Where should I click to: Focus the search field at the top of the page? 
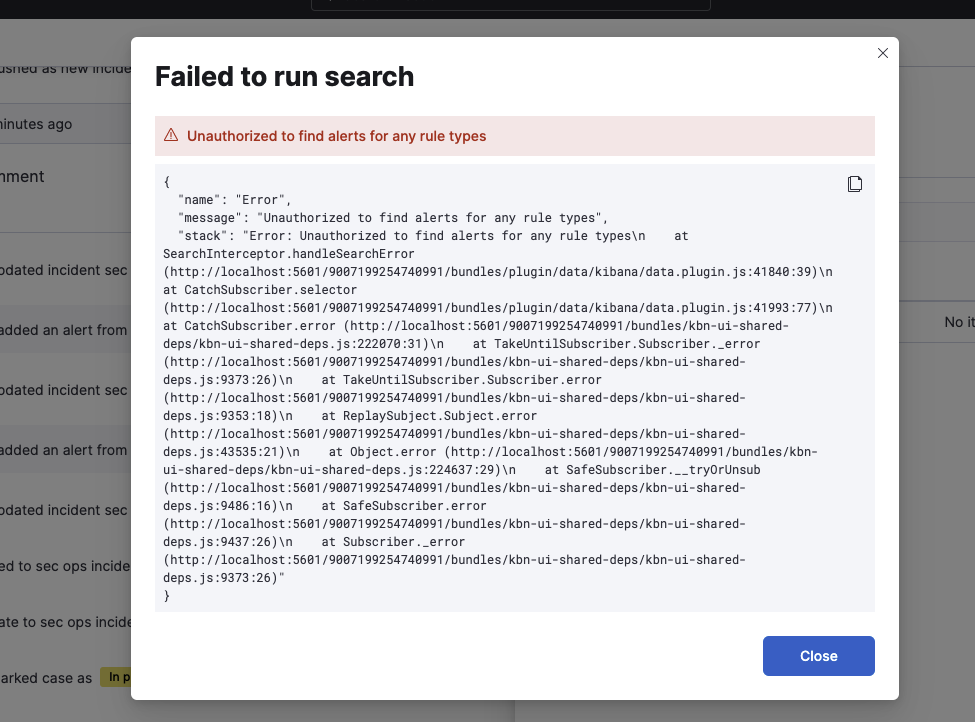click(x=511, y=4)
